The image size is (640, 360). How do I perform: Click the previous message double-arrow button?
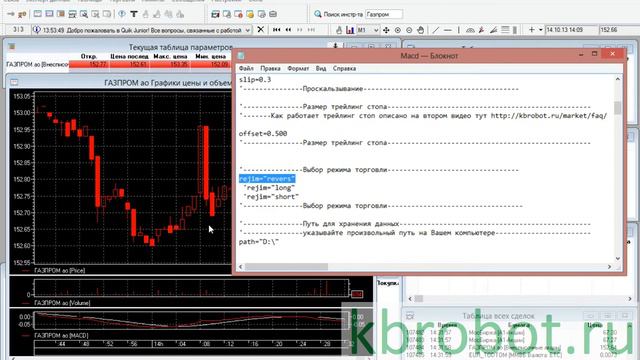pos(288,30)
